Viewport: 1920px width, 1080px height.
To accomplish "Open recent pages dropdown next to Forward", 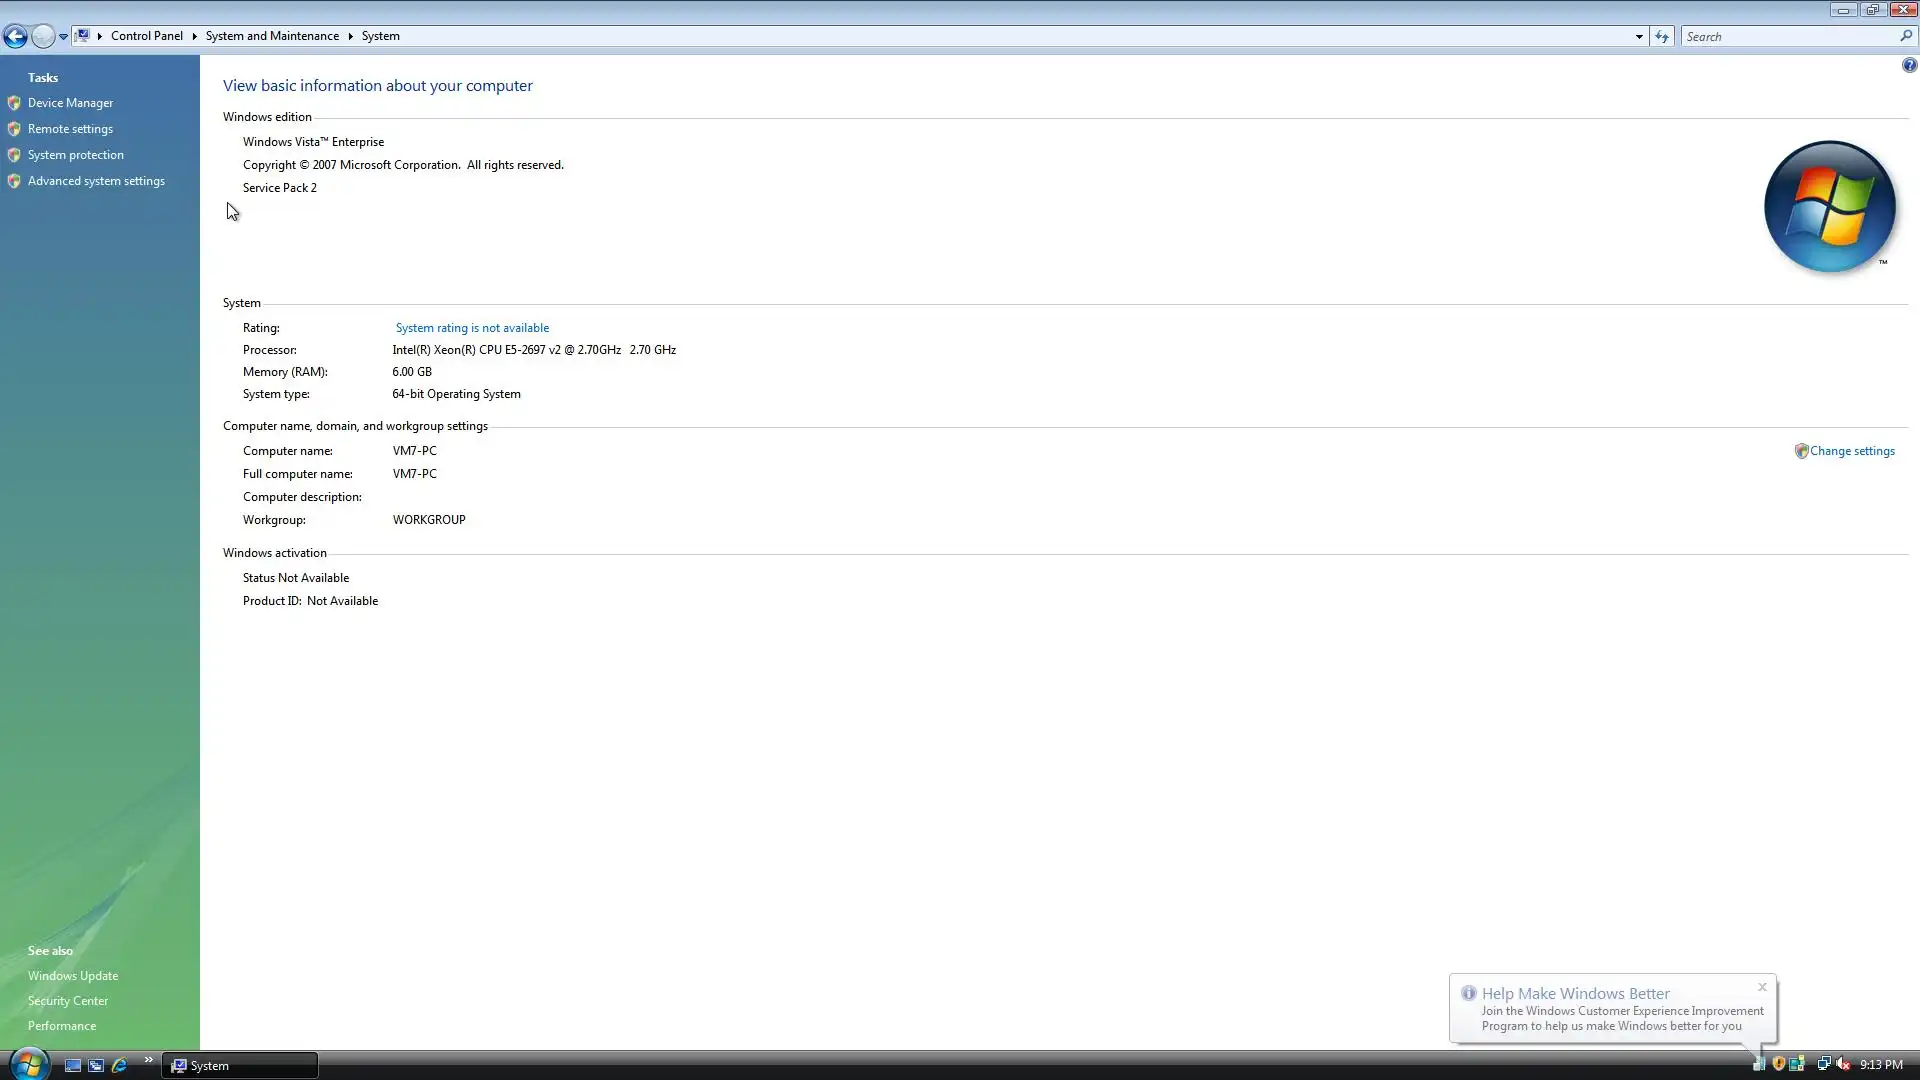I will tap(63, 37).
